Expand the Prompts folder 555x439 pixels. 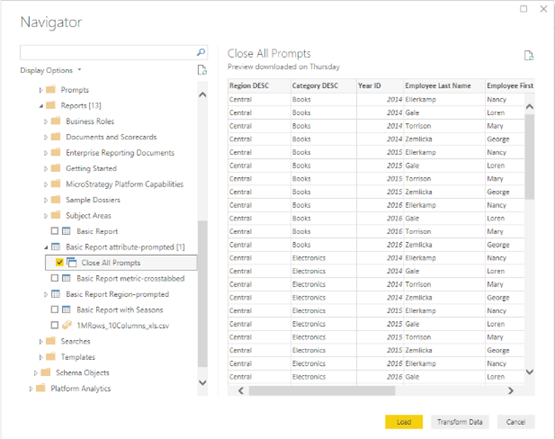pyautogui.click(x=41, y=90)
